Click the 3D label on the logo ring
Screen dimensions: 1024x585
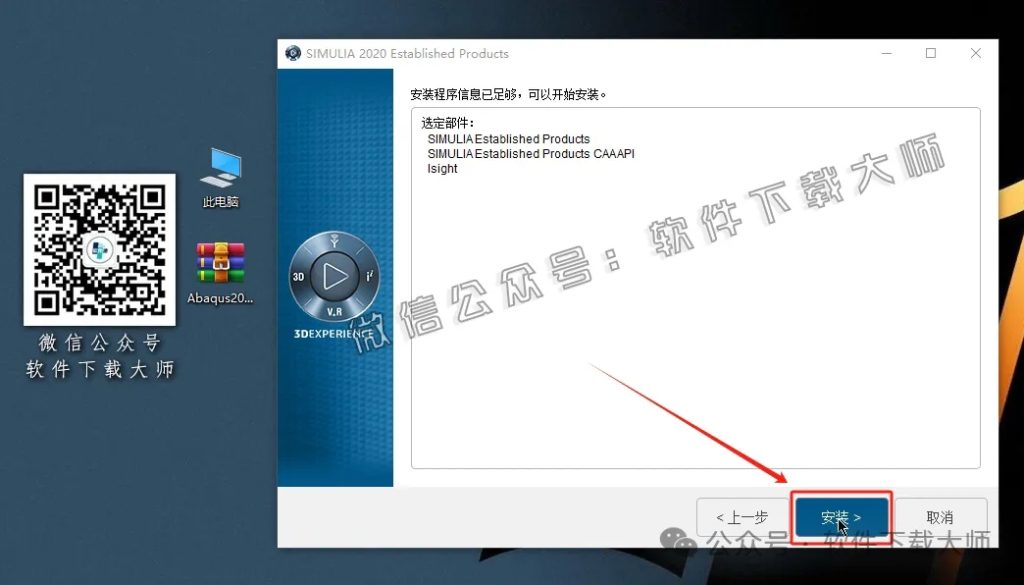pyautogui.click(x=300, y=275)
